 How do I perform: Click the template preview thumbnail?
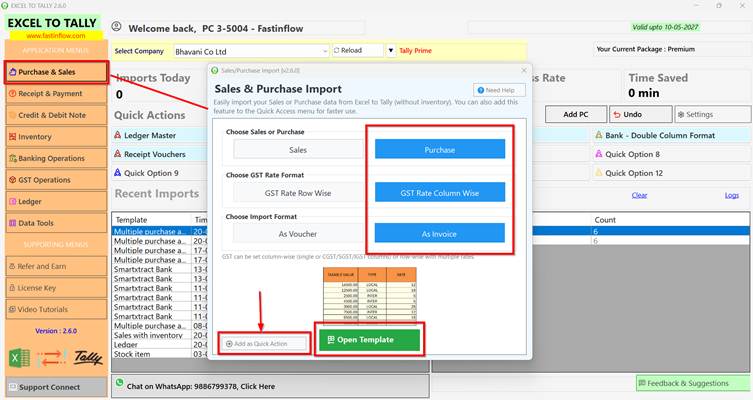coord(370,296)
